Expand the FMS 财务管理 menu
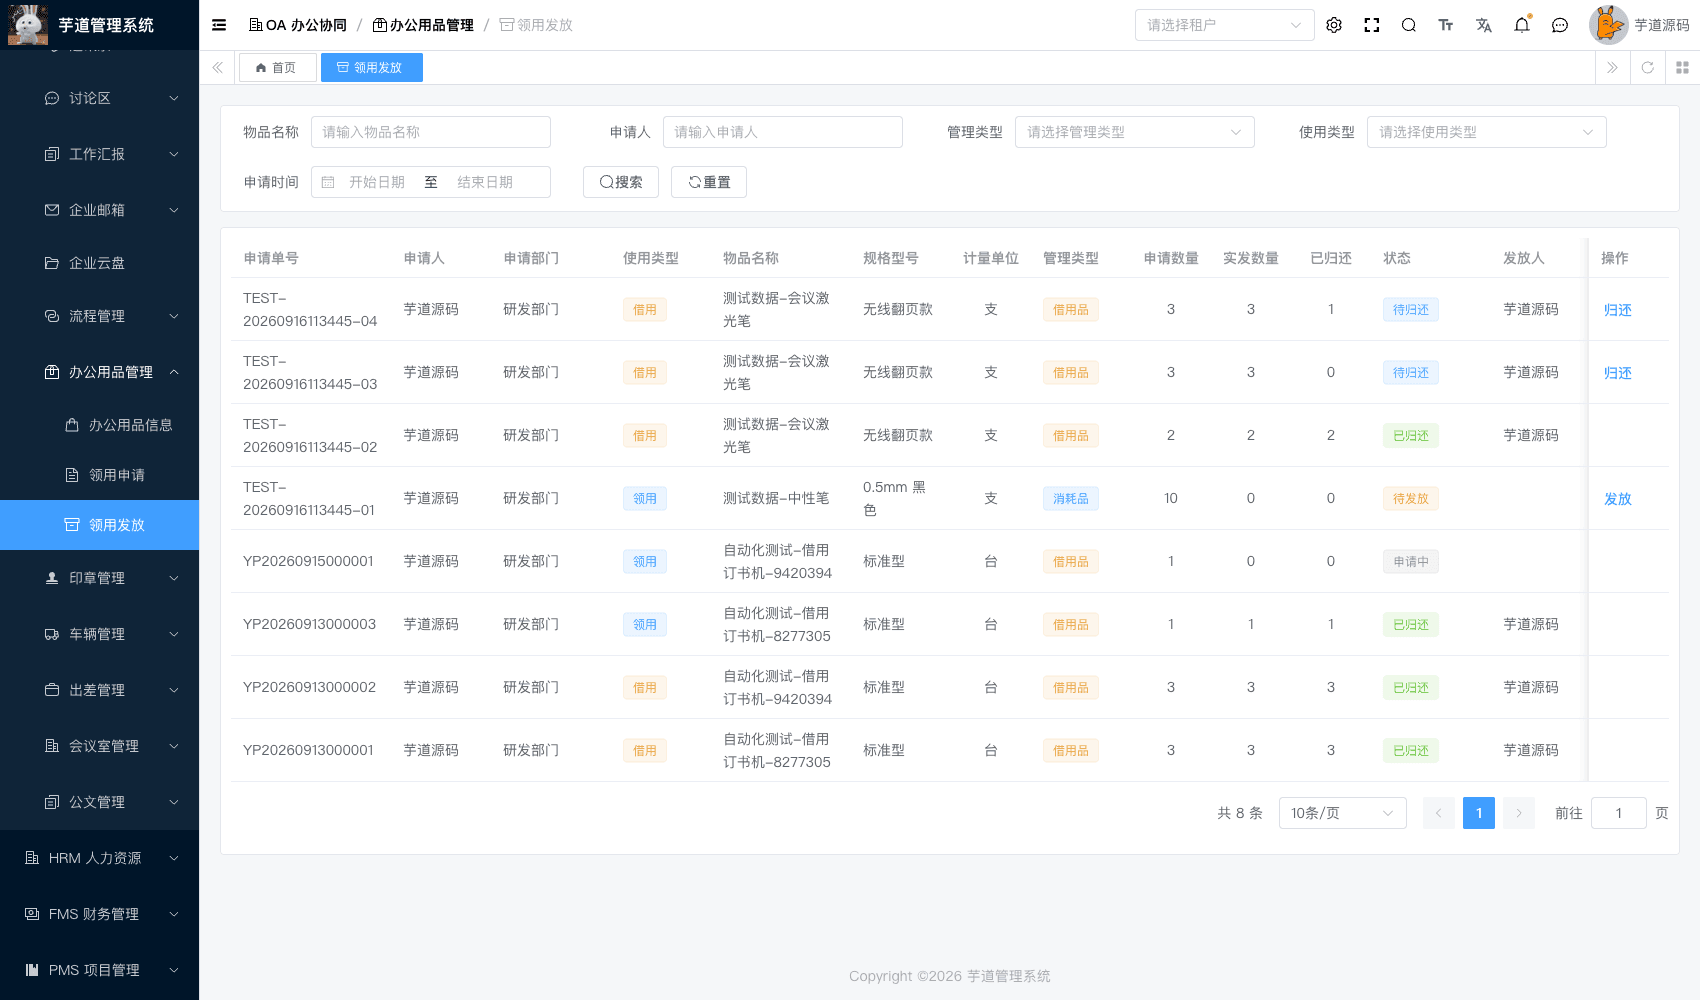 click(x=100, y=914)
